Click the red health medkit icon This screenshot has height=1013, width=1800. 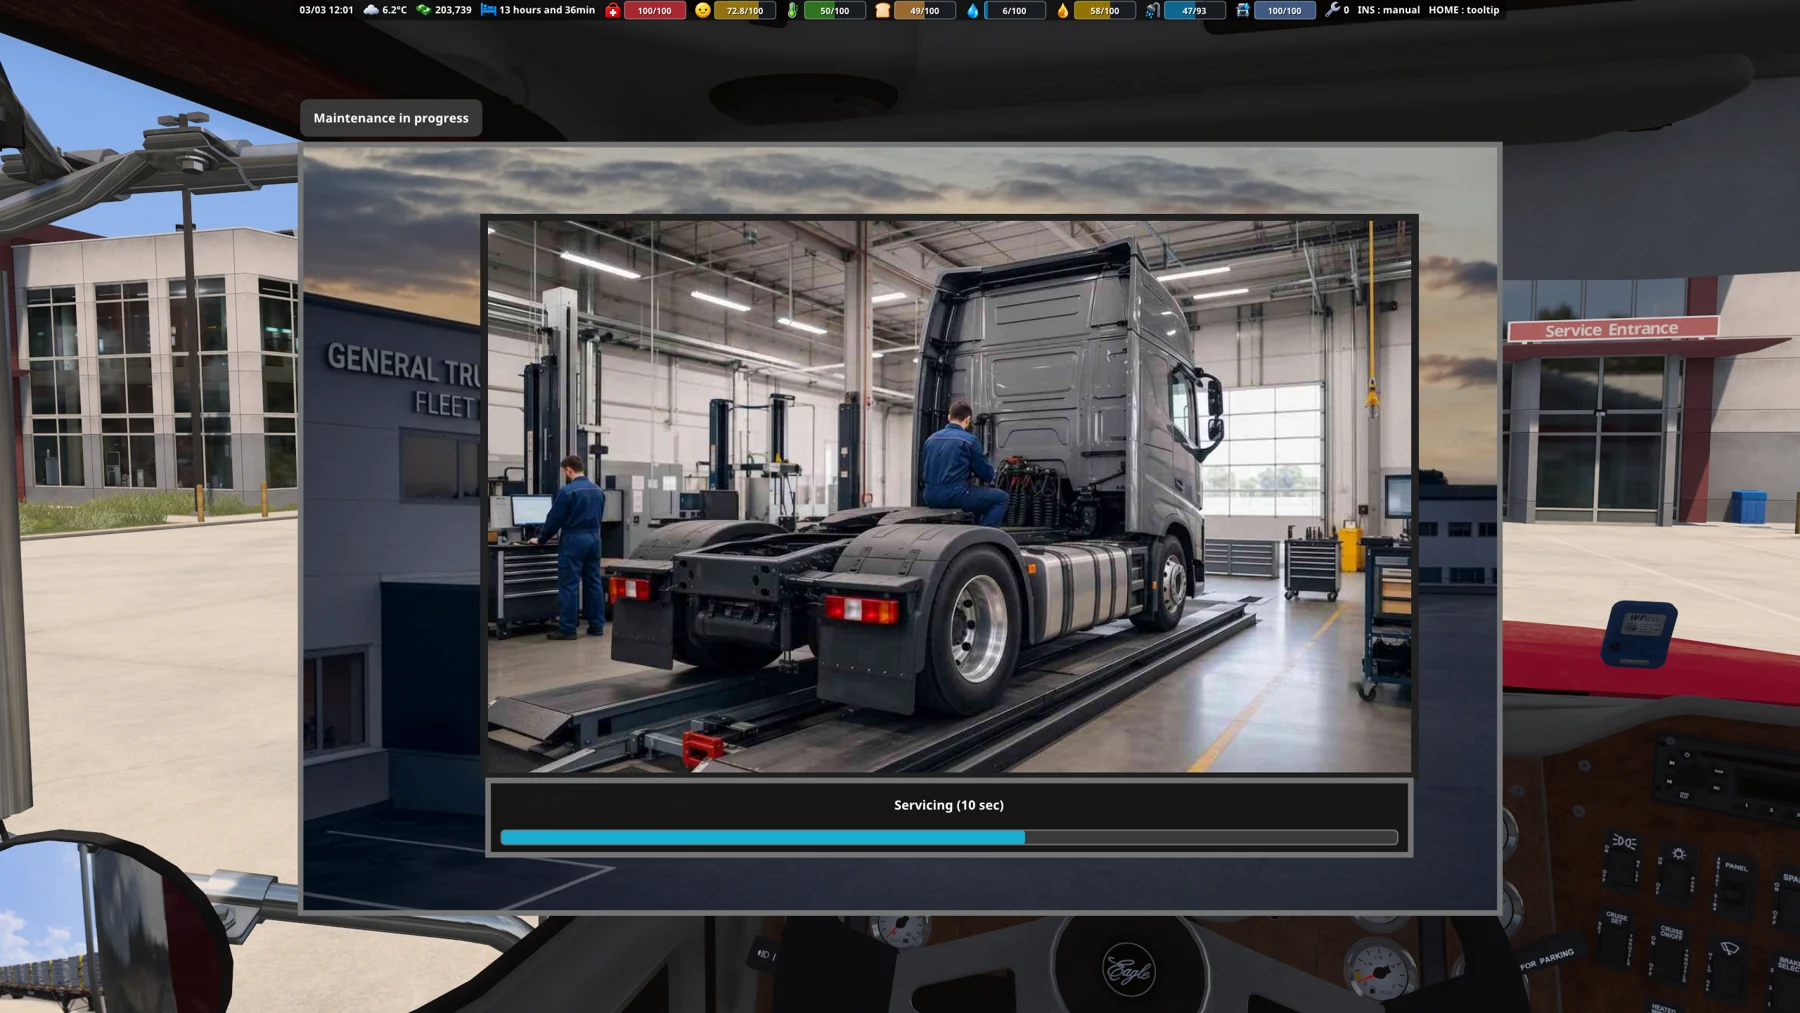coord(612,10)
